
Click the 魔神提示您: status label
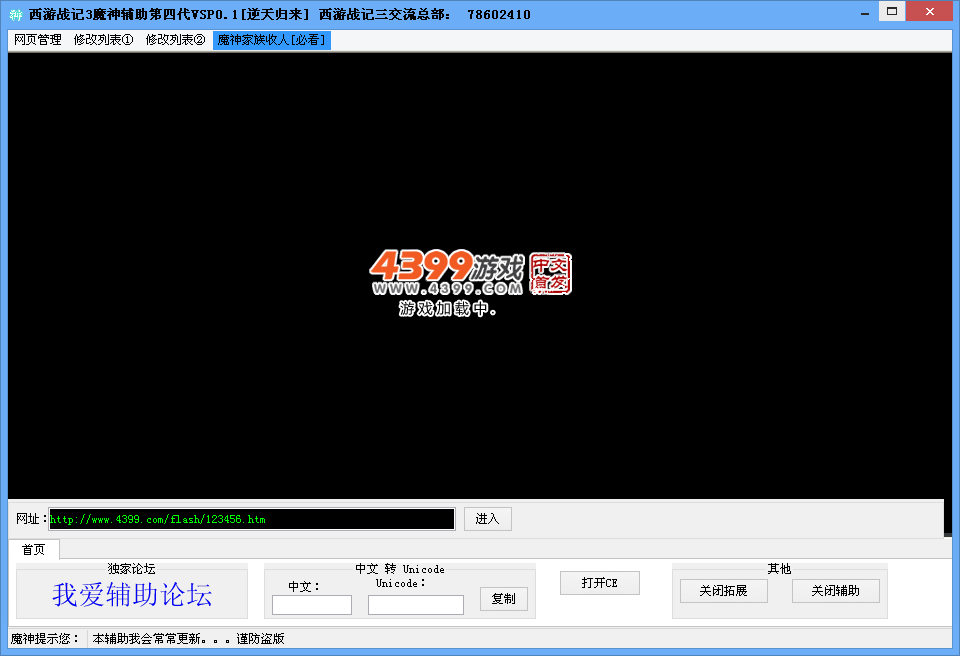pos(45,638)
